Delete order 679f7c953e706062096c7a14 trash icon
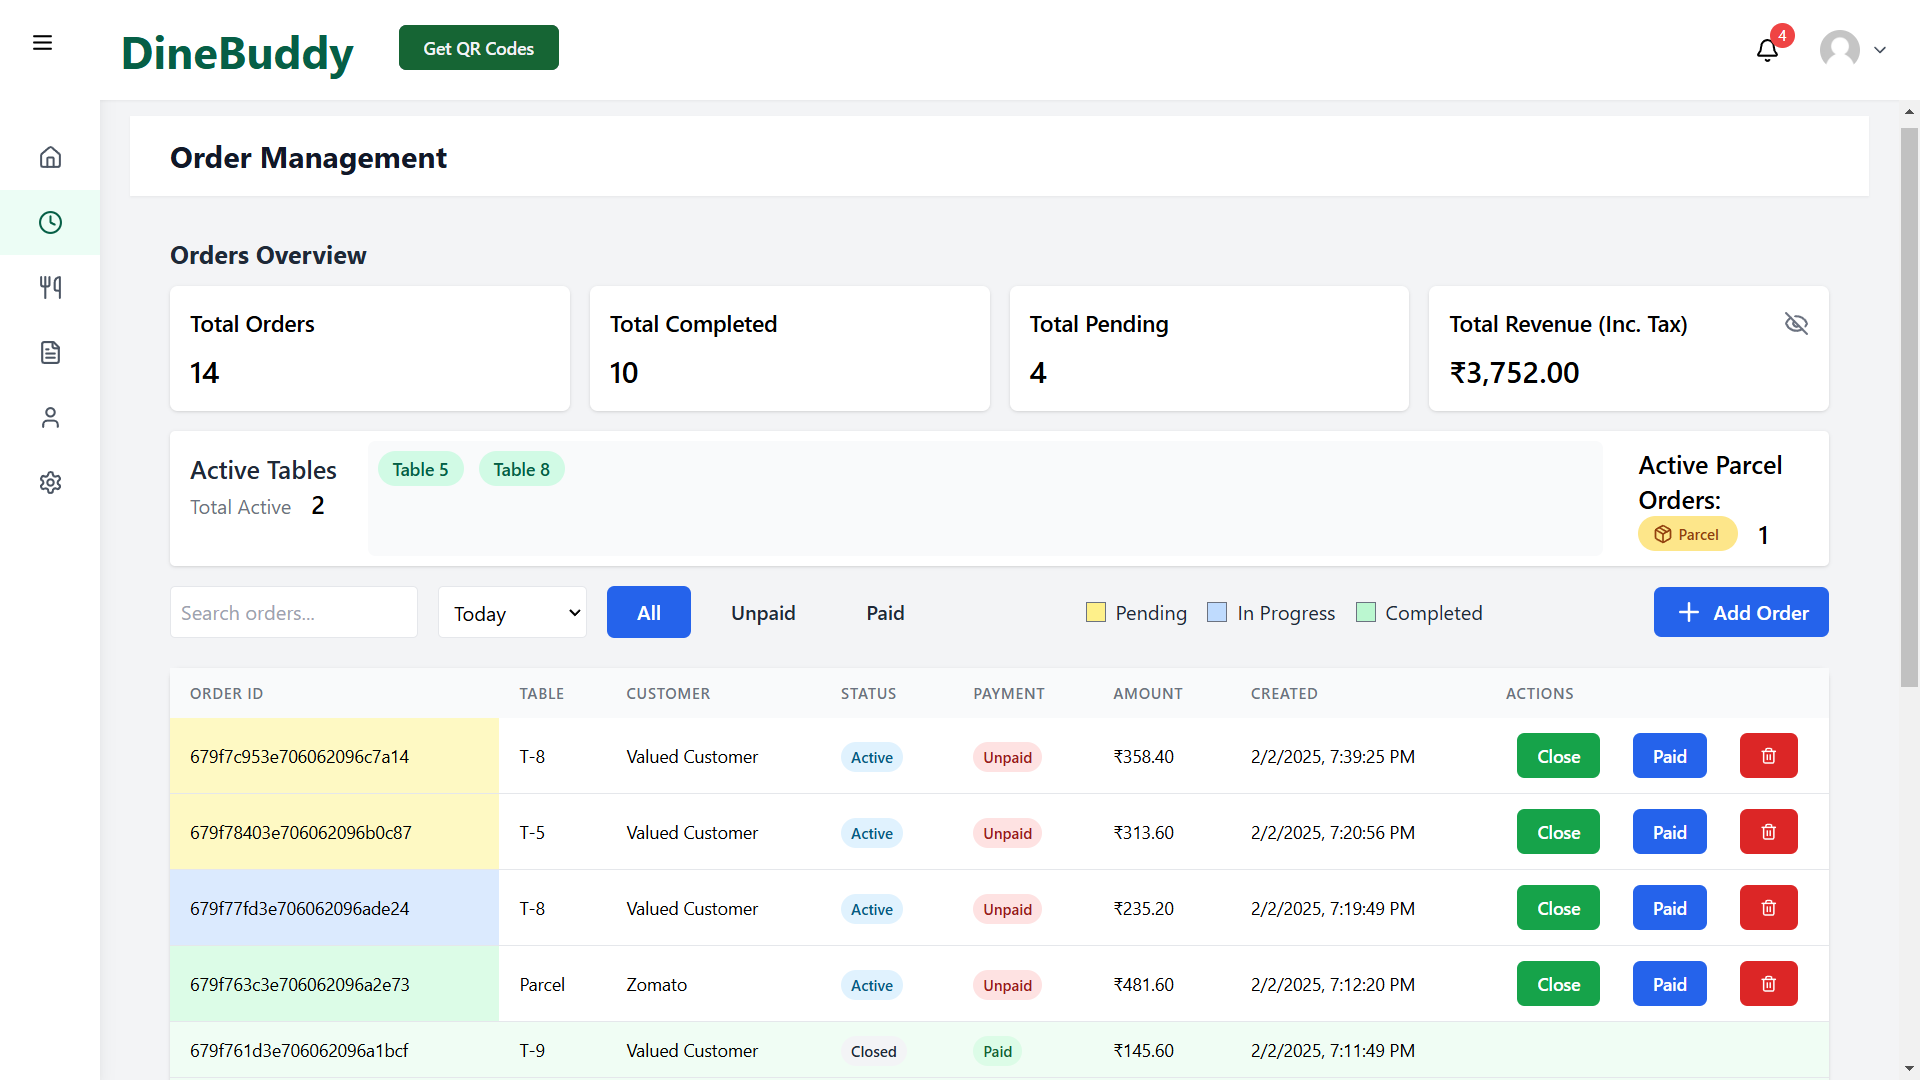Viewport: 1920px width, 1080px height. coord(1768,756)
